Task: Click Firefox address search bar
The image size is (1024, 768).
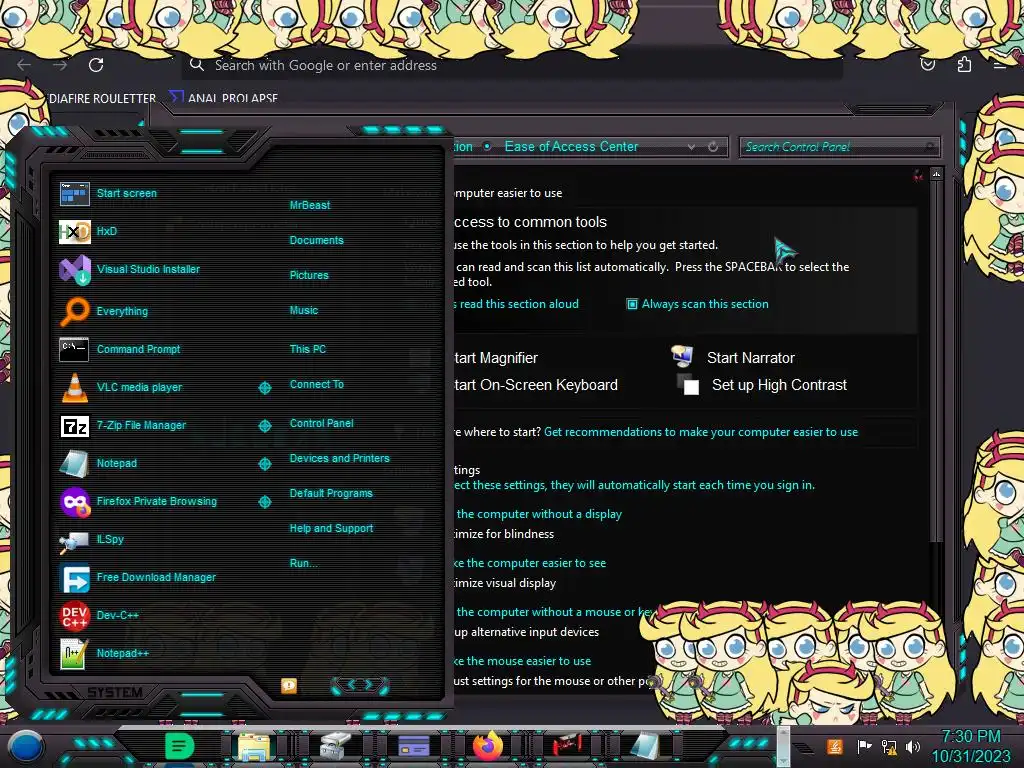Action: [512, 65]
